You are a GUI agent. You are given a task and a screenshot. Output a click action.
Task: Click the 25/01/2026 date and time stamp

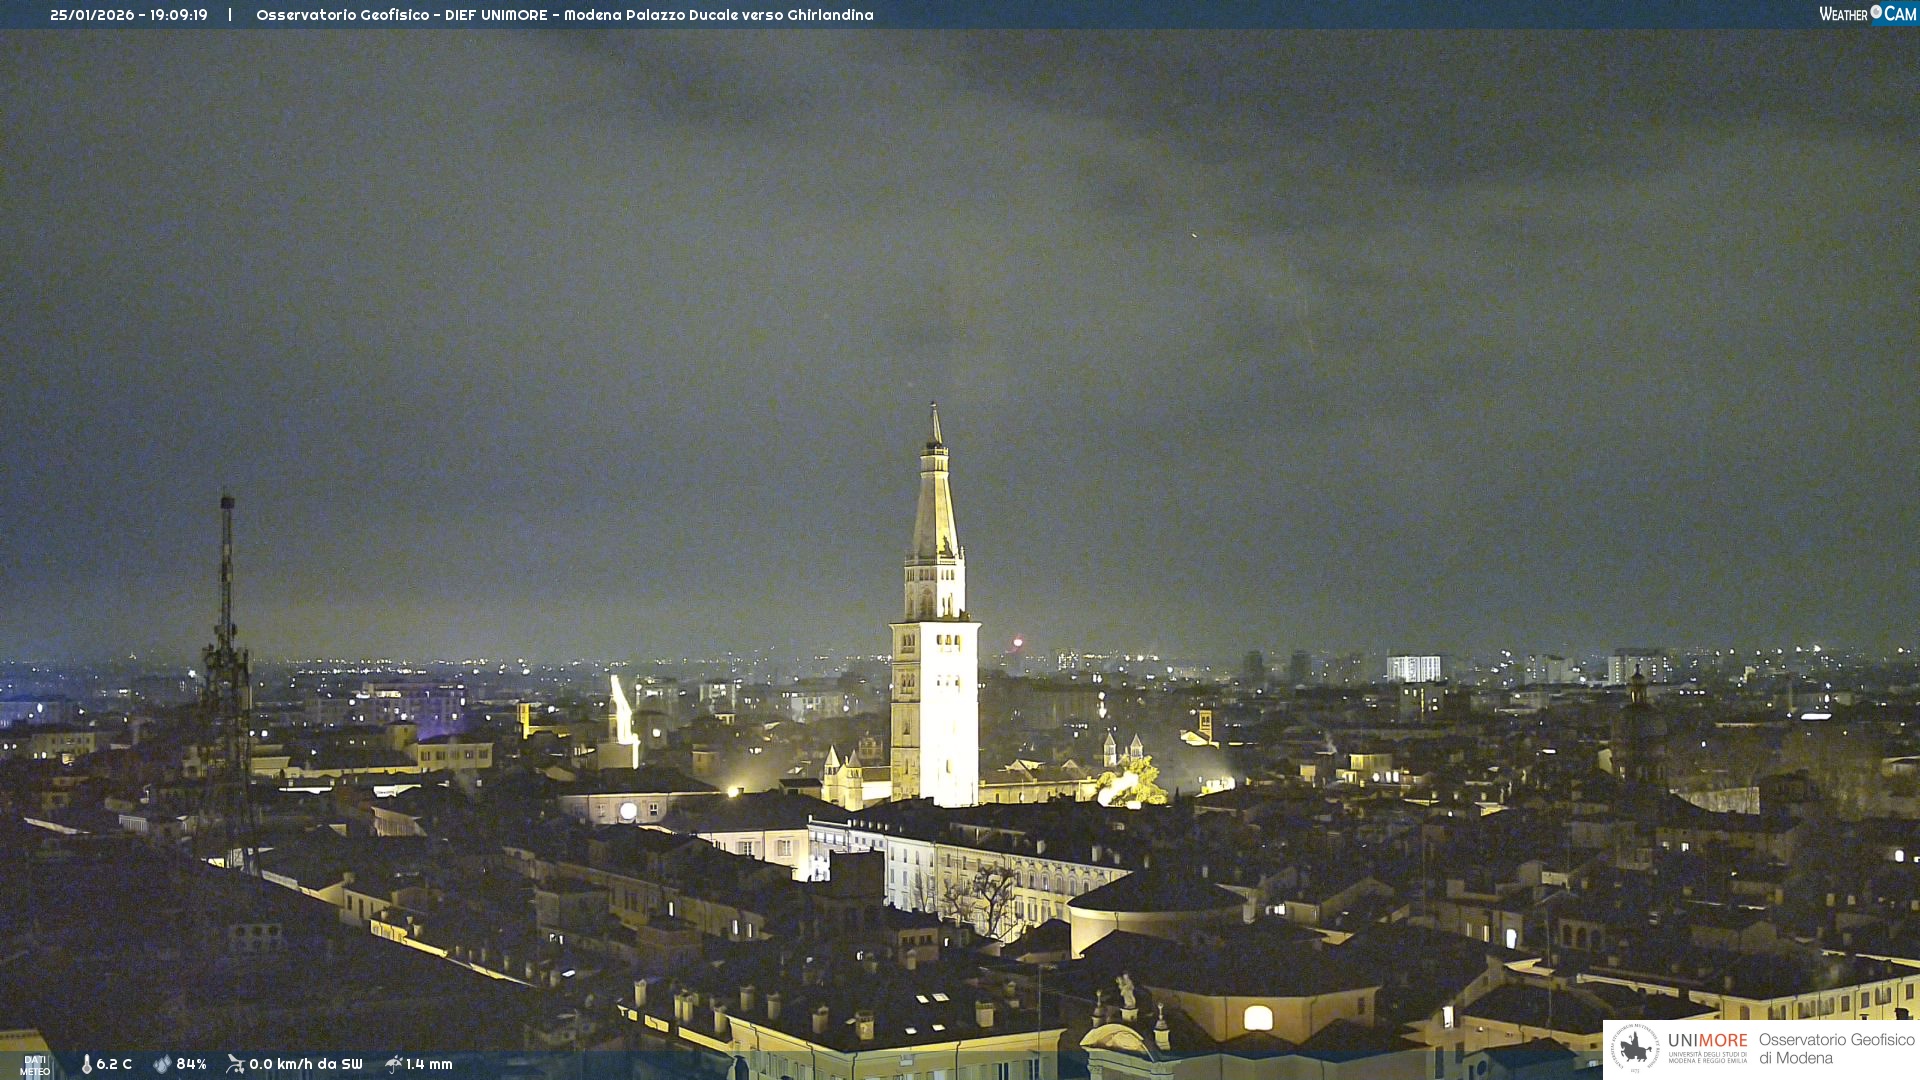click(129, 15)
